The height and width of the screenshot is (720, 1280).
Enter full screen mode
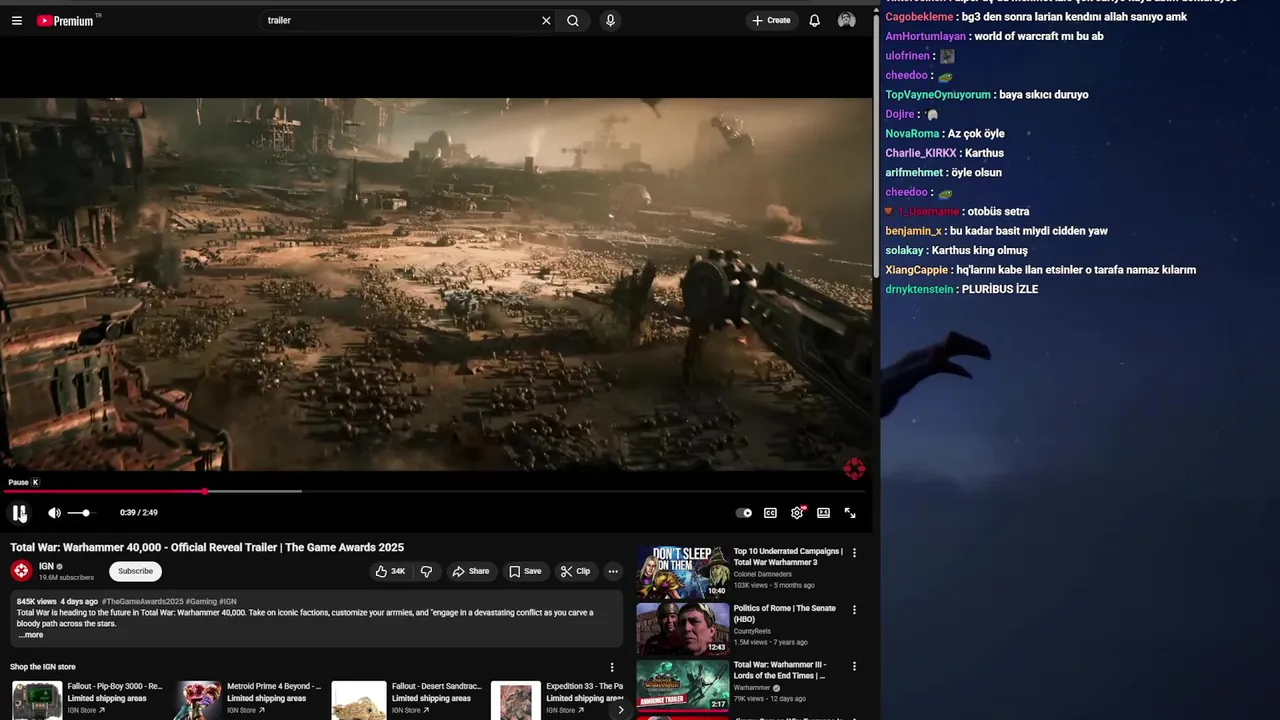pyautogui.click(x=850, y=513)
